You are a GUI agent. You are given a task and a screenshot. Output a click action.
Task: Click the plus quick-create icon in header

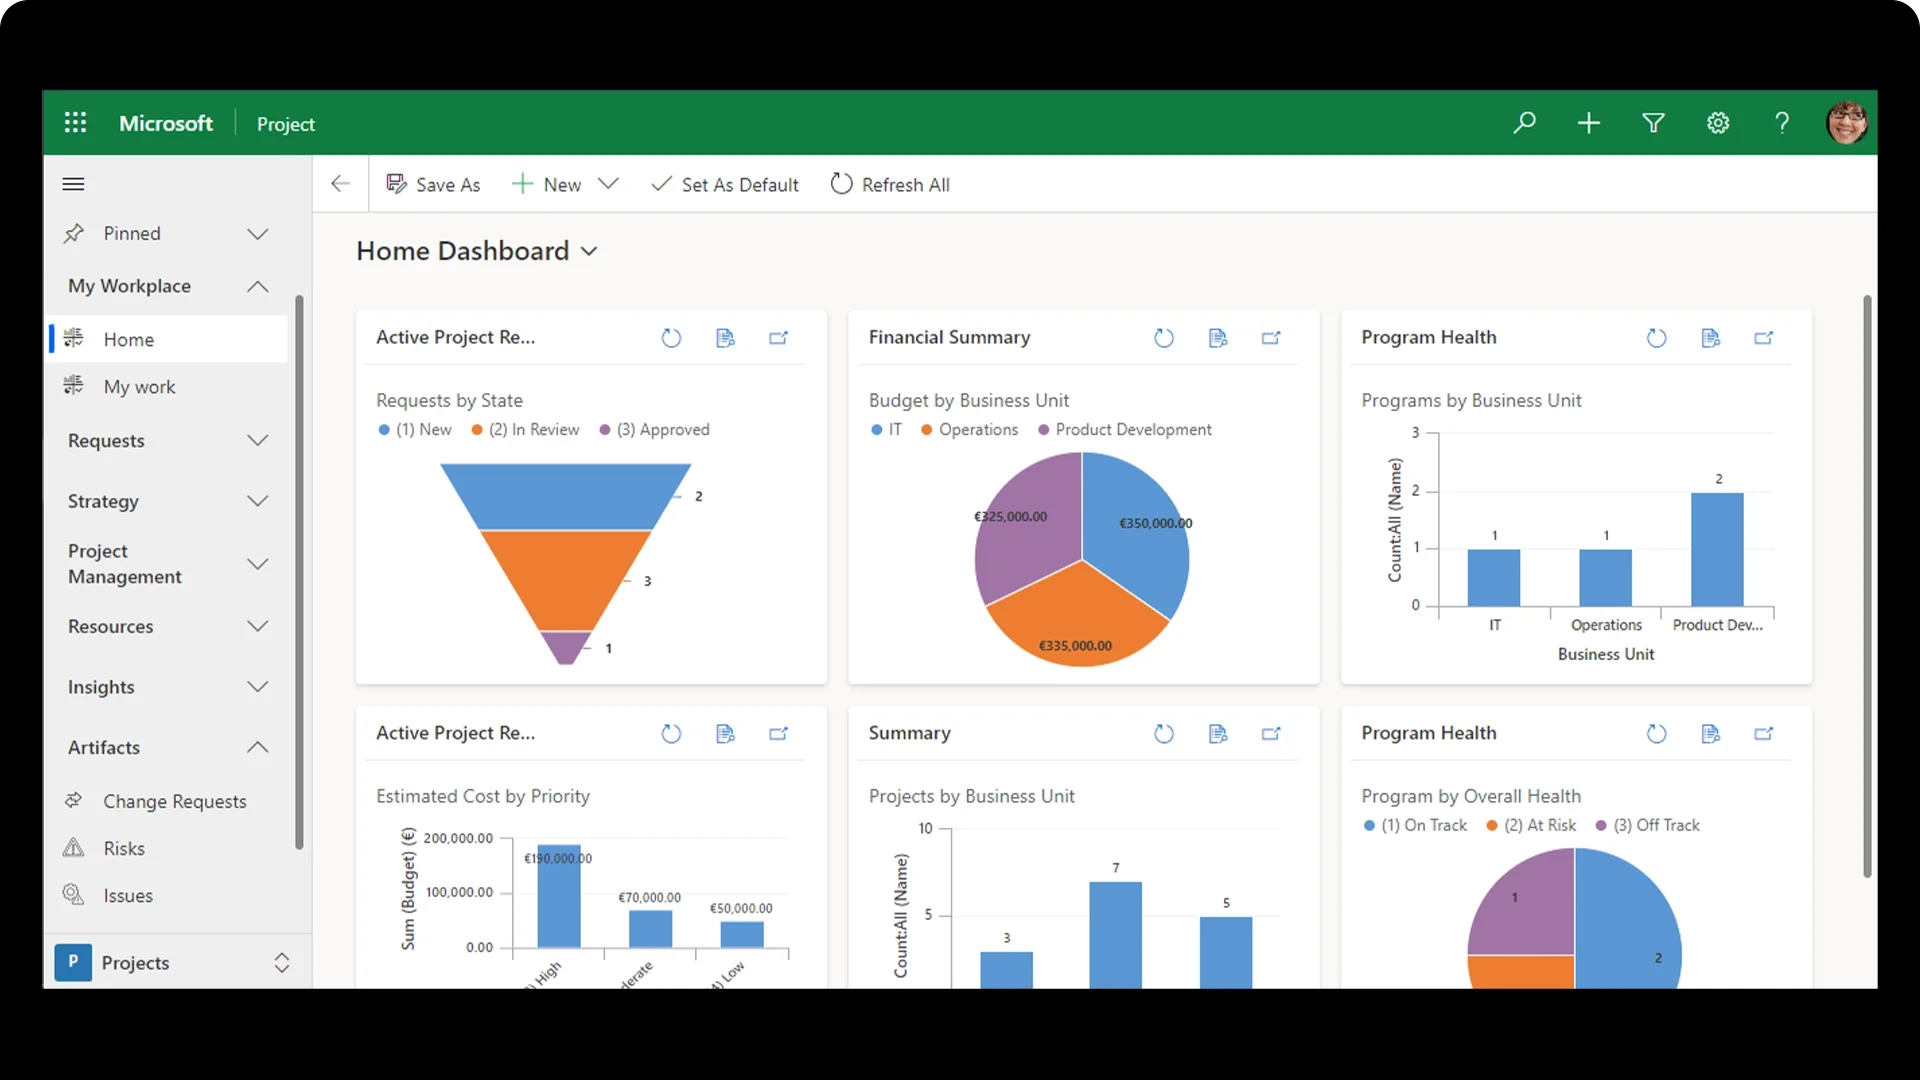[1589, 123]
